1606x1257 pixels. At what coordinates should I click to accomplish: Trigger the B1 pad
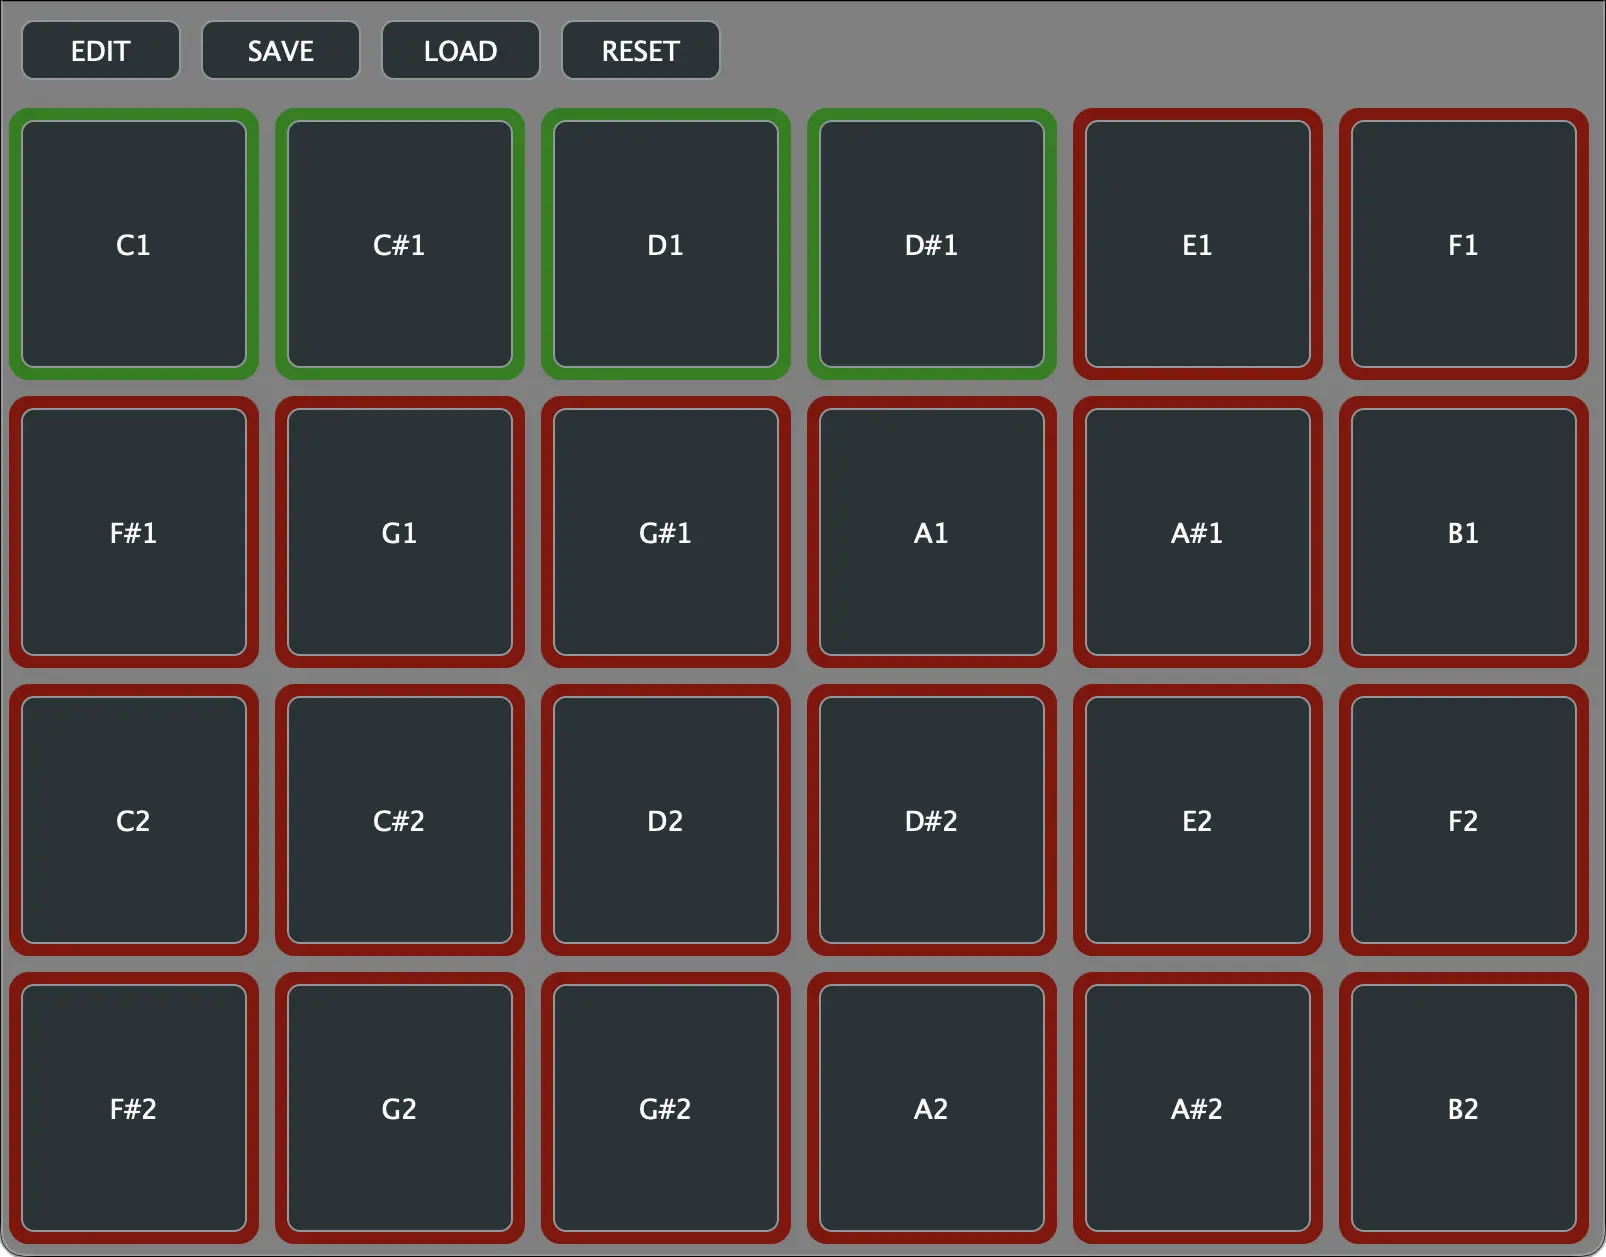(1463, 533)
